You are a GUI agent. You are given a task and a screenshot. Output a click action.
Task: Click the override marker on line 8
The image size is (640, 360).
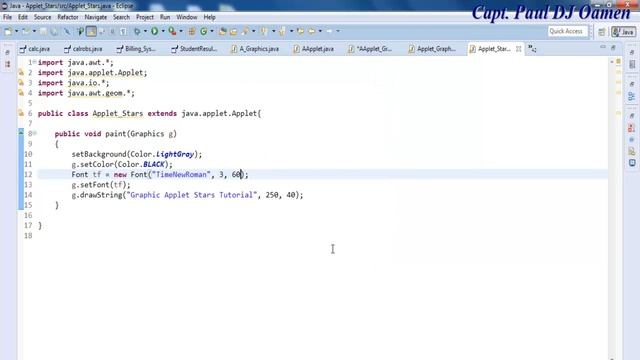(x=21, y=132)
